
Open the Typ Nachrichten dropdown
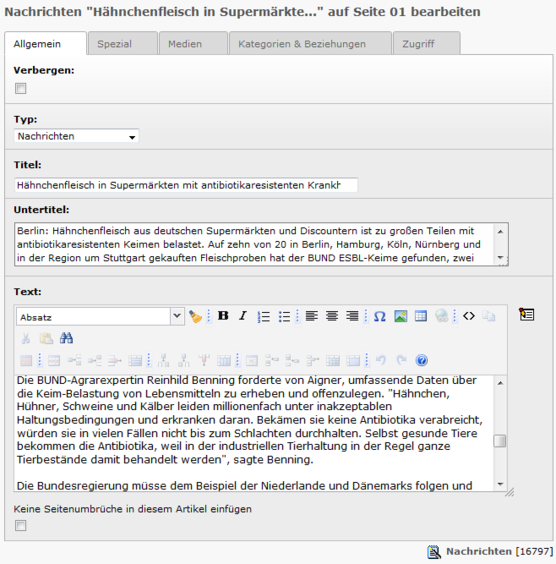pyautogui.click(x=76, y=136)
